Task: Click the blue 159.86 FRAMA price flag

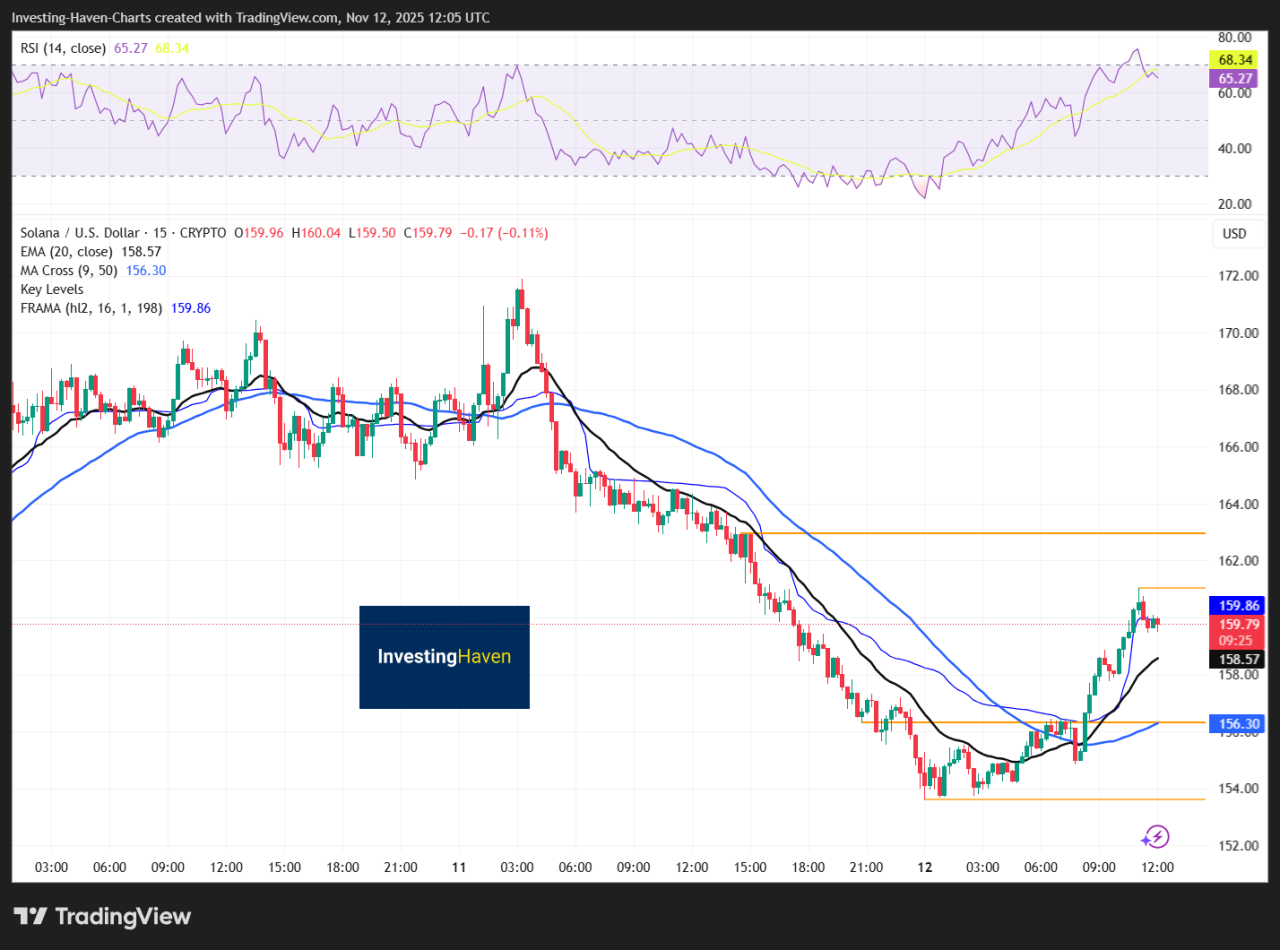Action: coord(1237,605)
